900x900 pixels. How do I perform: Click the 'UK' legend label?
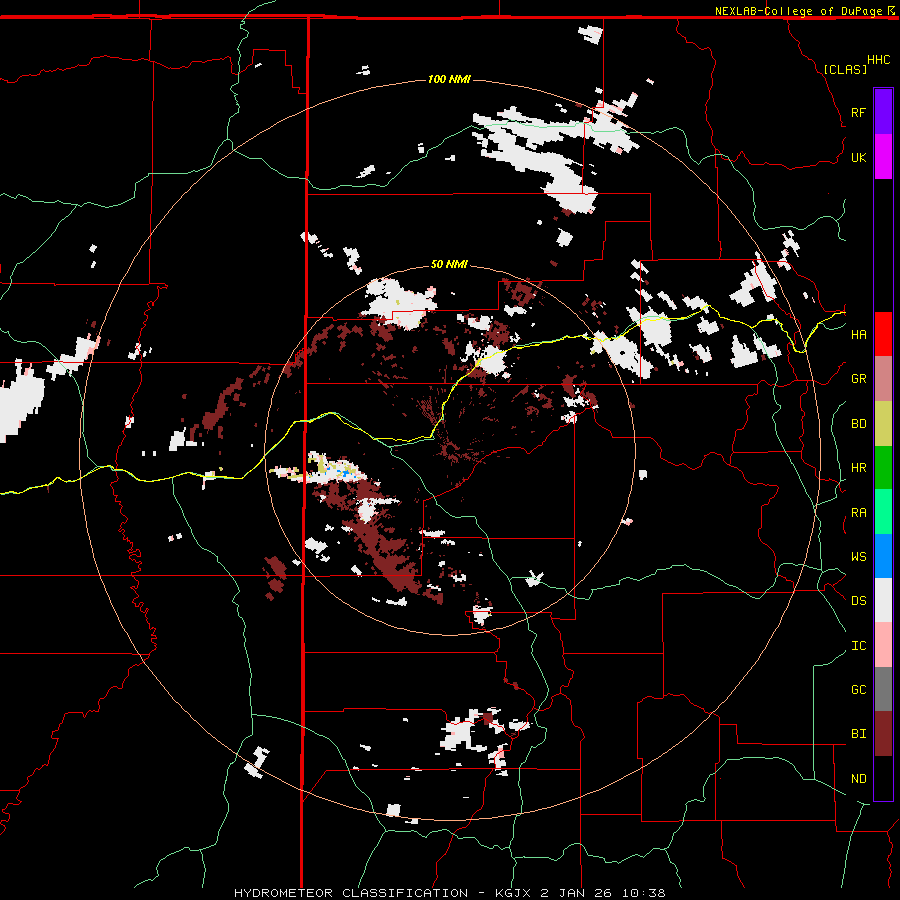pyautogui.click(x=858, y=157)
